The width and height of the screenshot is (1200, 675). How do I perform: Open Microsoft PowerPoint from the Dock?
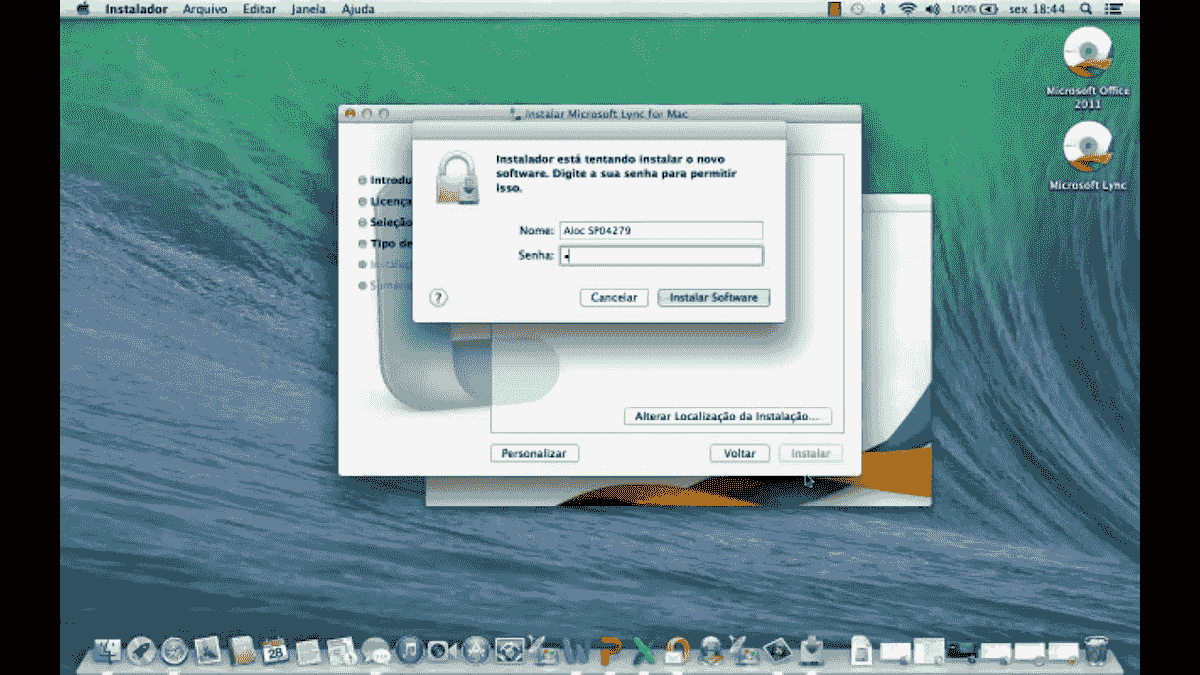point(608,652)
